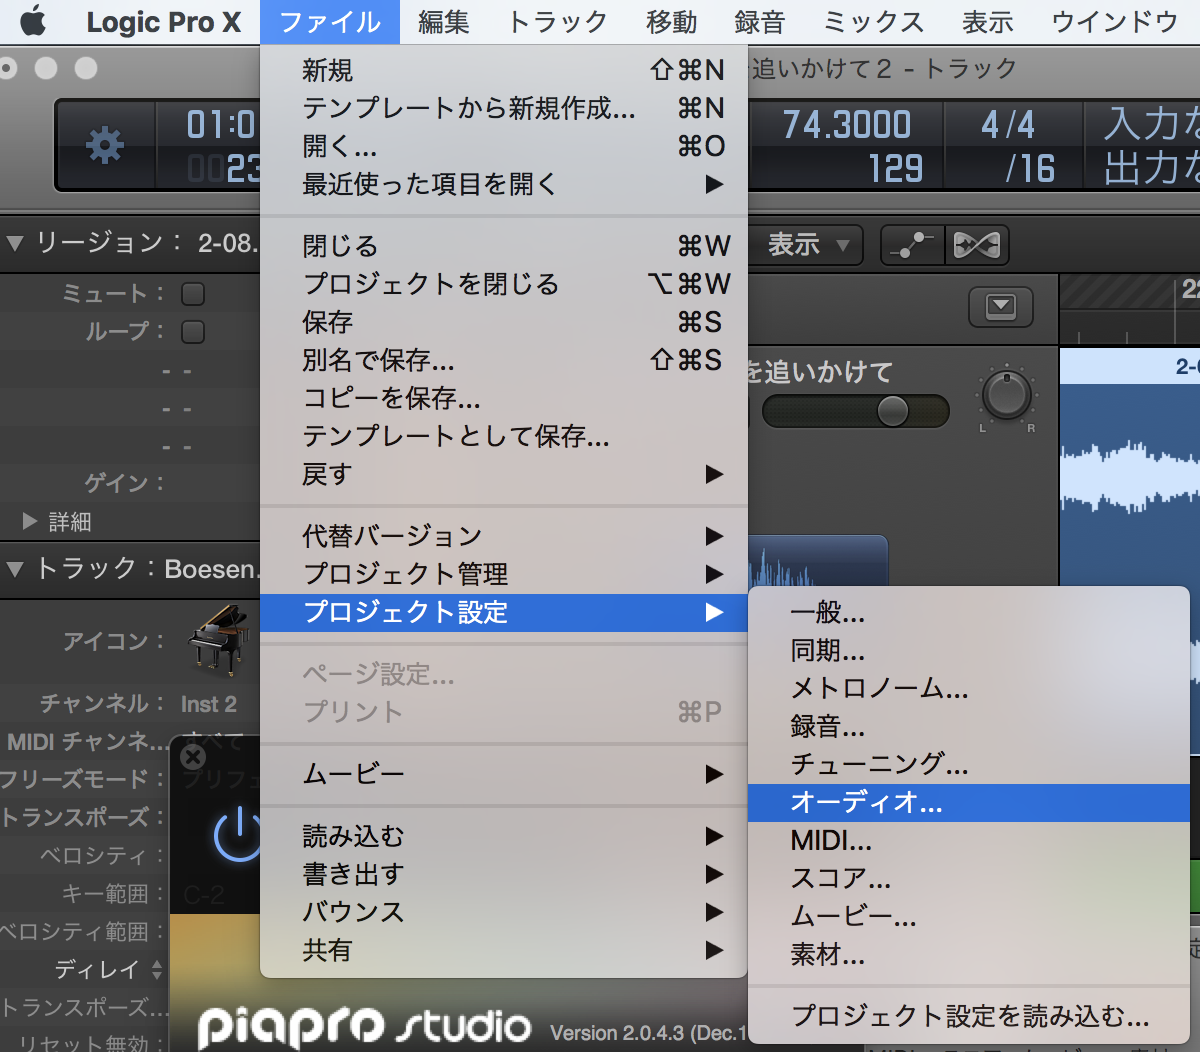Collapse the リージョン inspector section
Image resolution: width=1200 pixels, height=1052 pixels.
tap(15, 243)
